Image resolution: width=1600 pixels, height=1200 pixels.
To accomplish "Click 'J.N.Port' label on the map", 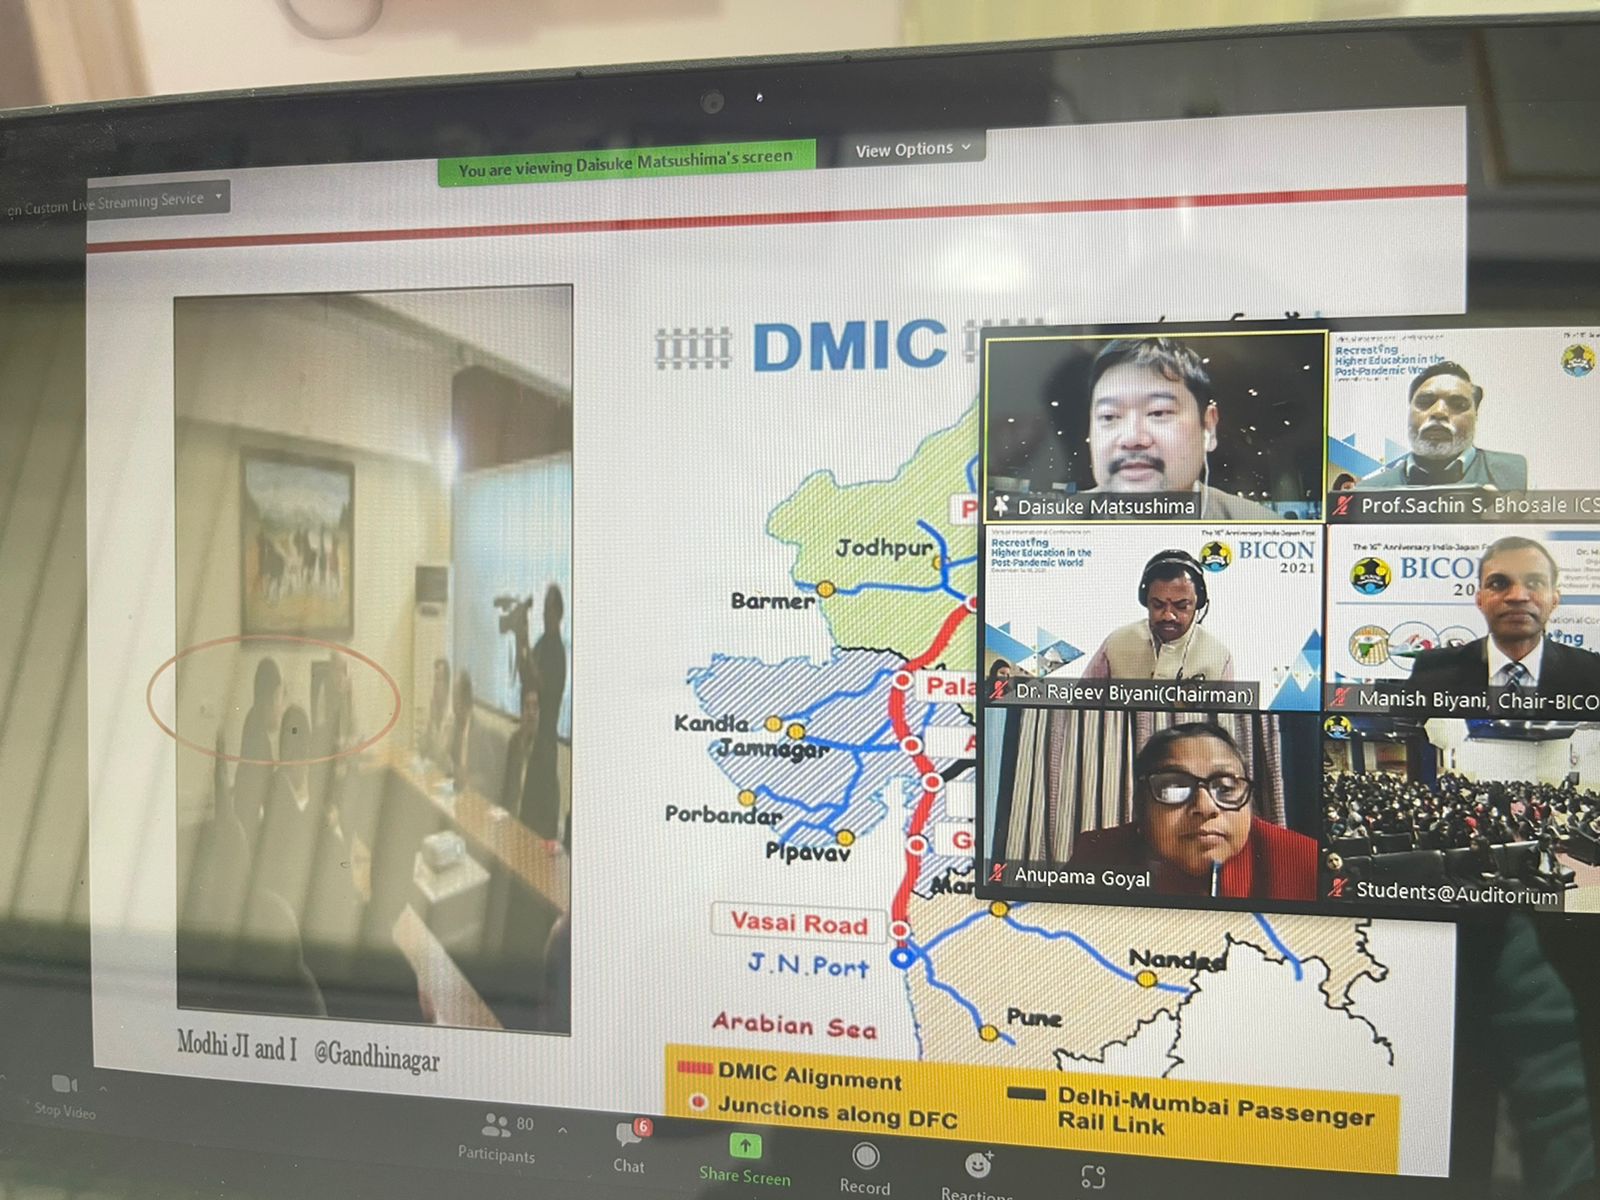I will point(808,965).
